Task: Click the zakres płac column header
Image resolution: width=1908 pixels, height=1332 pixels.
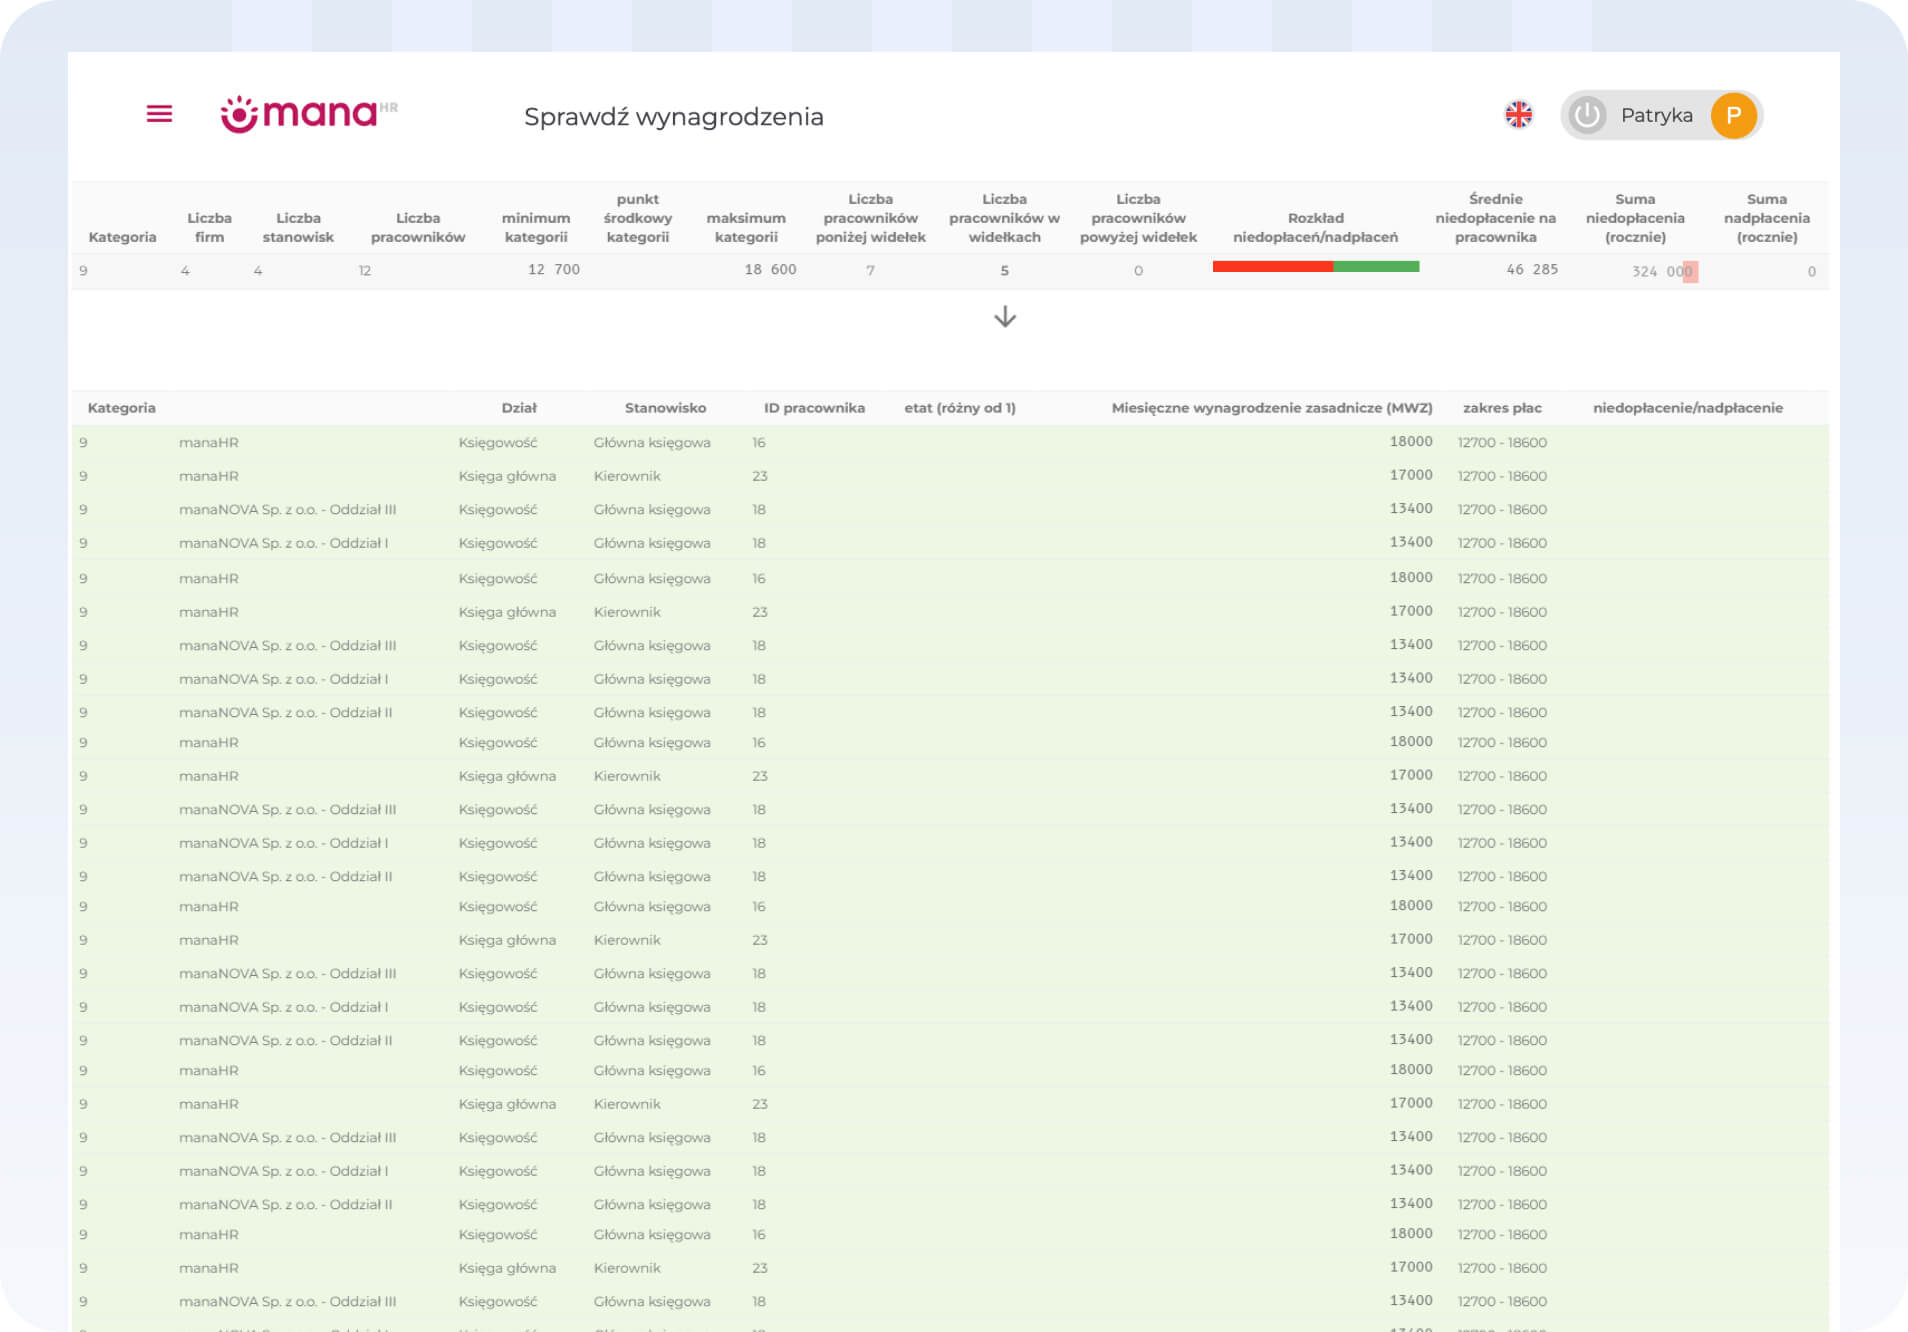Action: click(1501, 408)
